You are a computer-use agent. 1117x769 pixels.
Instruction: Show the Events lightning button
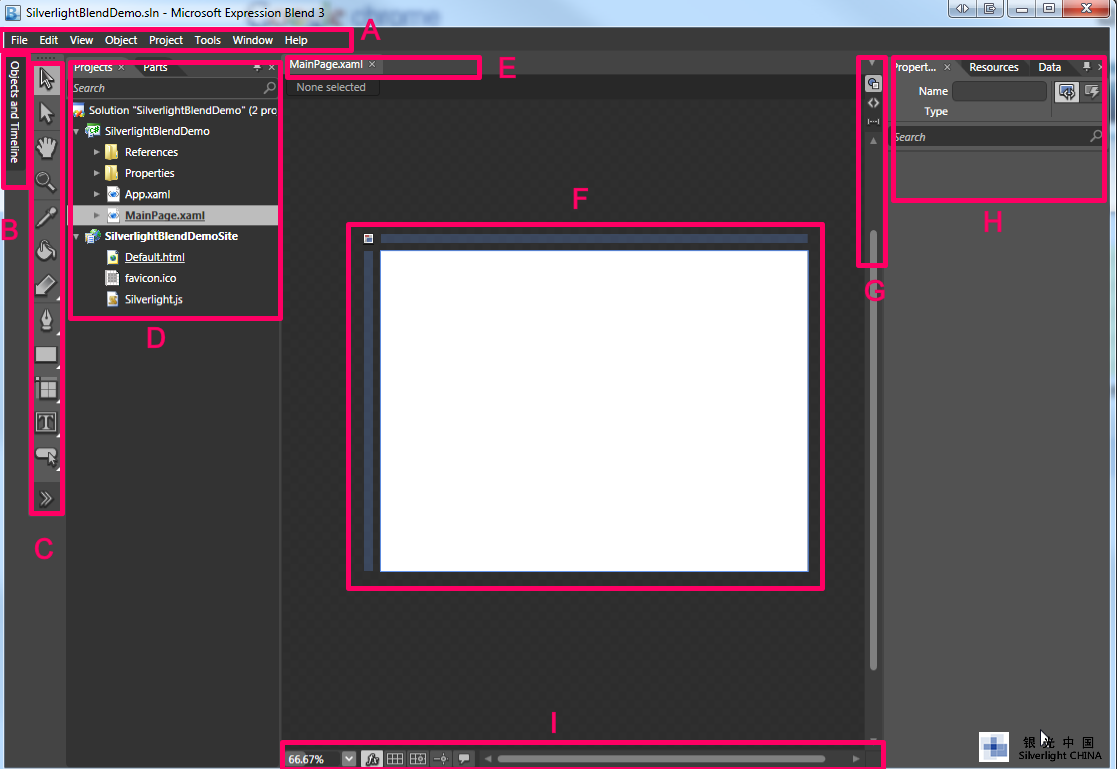tap(1091, 91)
